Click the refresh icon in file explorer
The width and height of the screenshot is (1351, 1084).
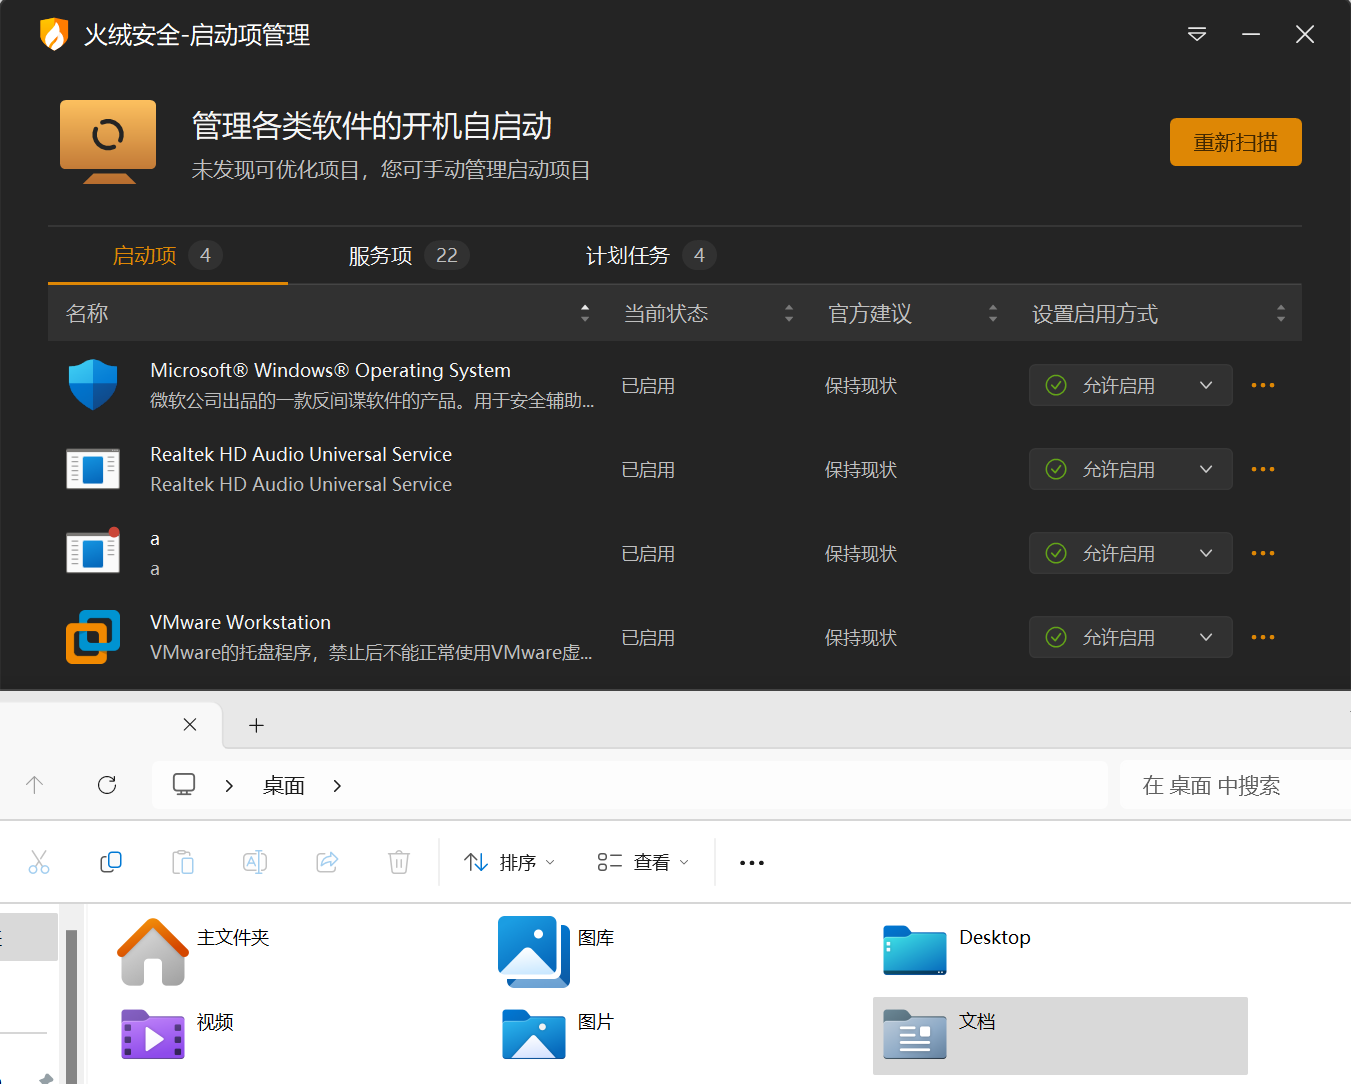pos(107,785)
